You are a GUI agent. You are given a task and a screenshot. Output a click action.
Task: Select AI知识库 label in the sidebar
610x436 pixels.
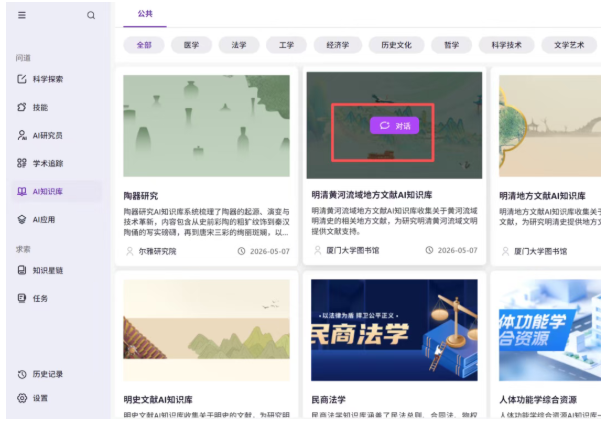click(47, 191)
